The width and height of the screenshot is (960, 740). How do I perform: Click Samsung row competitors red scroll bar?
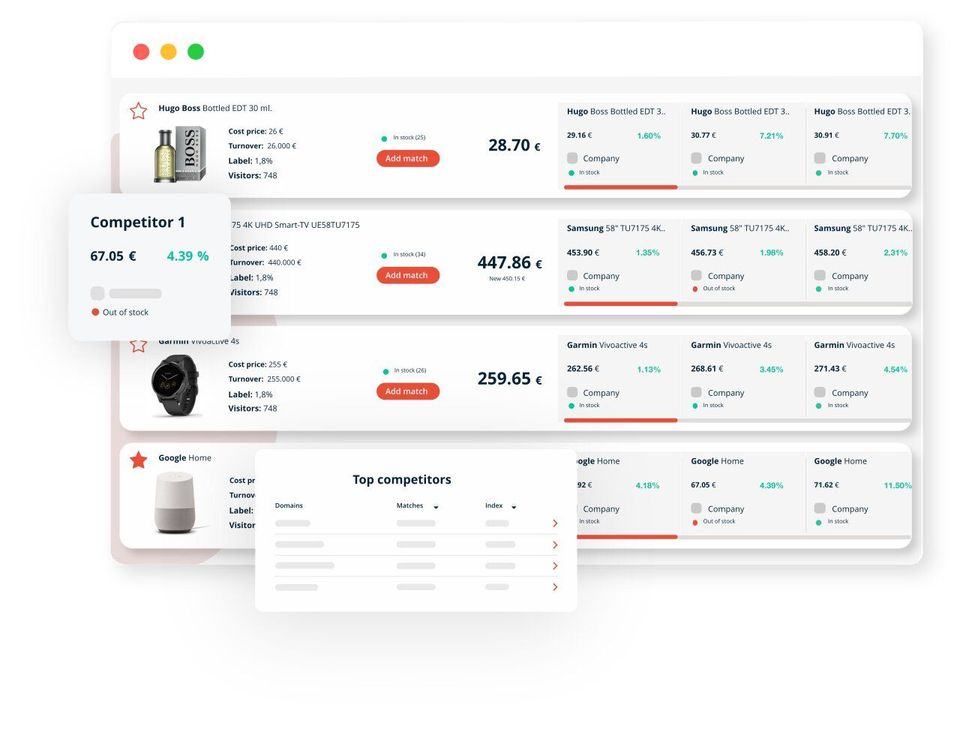tap(621, 304)
